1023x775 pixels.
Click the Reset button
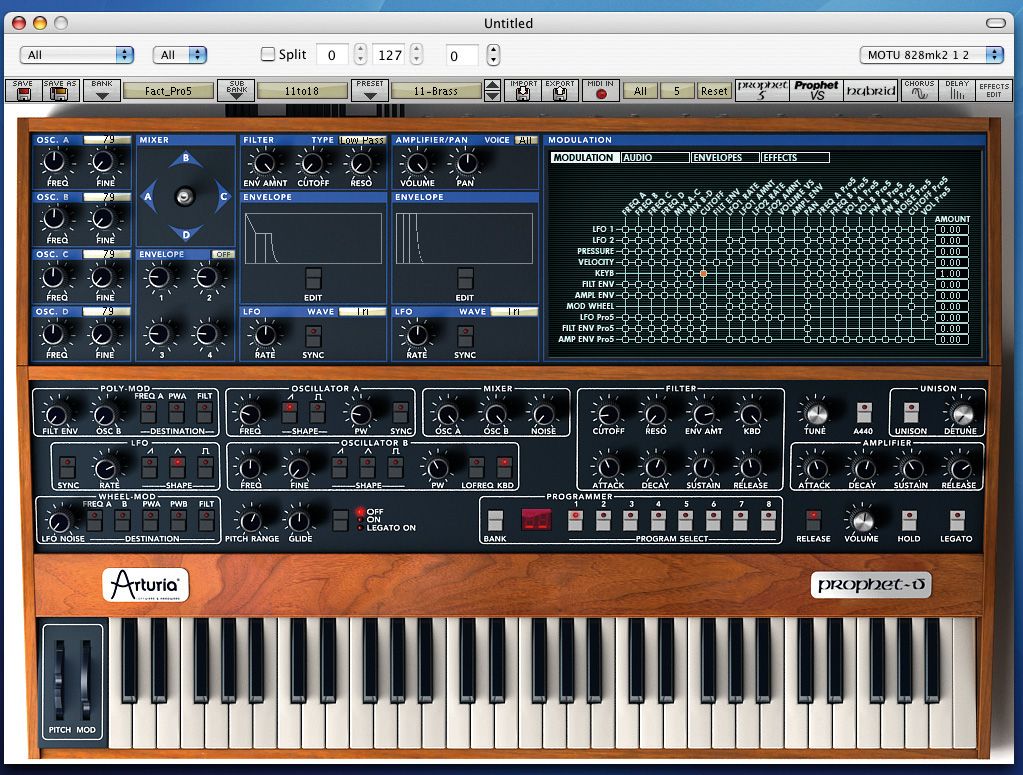point(714,91)
